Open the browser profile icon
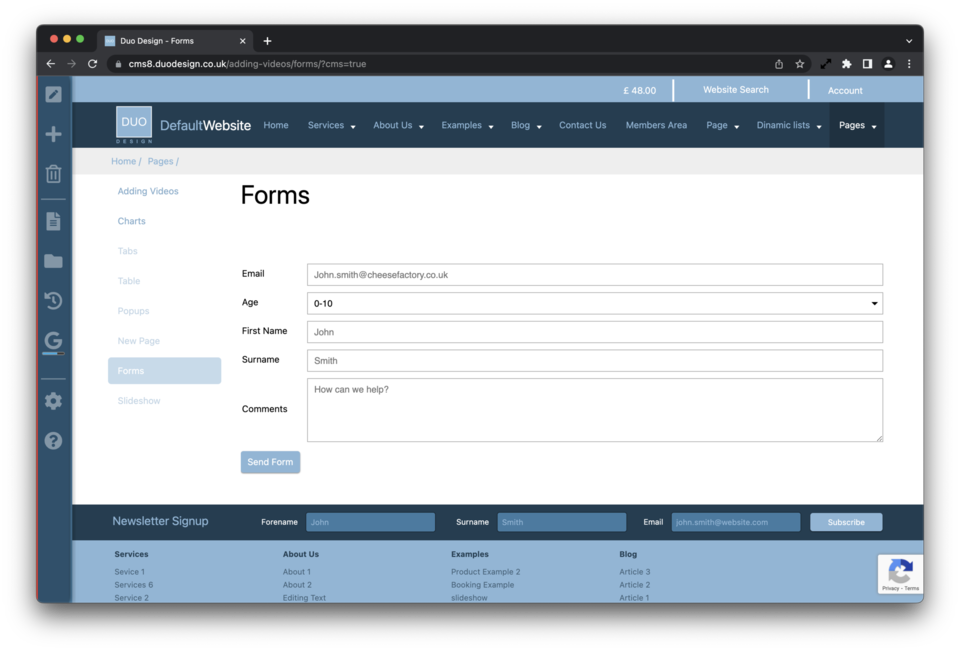Screen dimensions: 960x651 coord(888,64)
